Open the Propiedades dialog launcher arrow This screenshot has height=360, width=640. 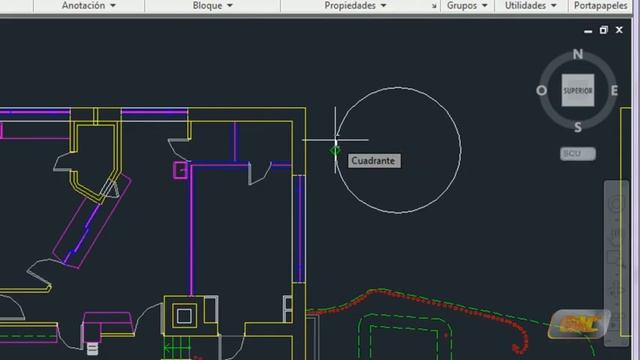pos(434,6)
